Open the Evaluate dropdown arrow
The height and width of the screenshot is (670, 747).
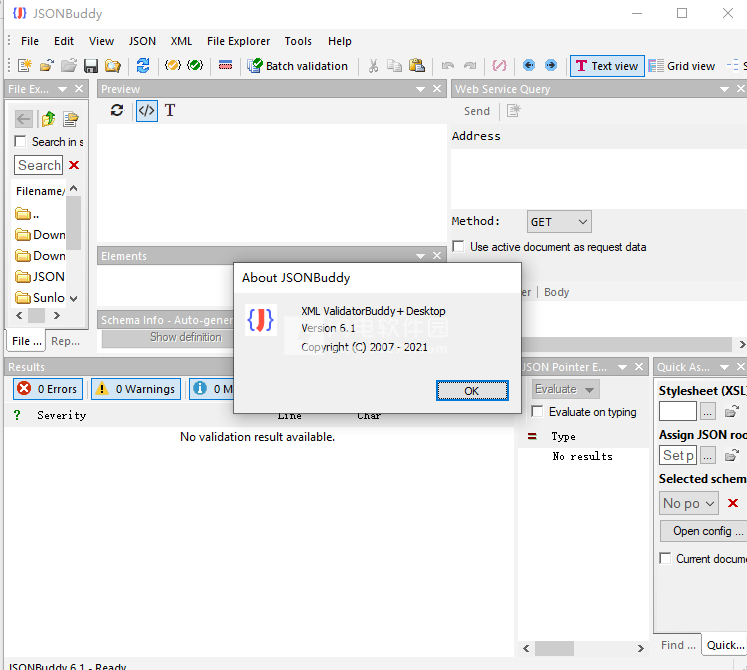click(x=589, y=390)
